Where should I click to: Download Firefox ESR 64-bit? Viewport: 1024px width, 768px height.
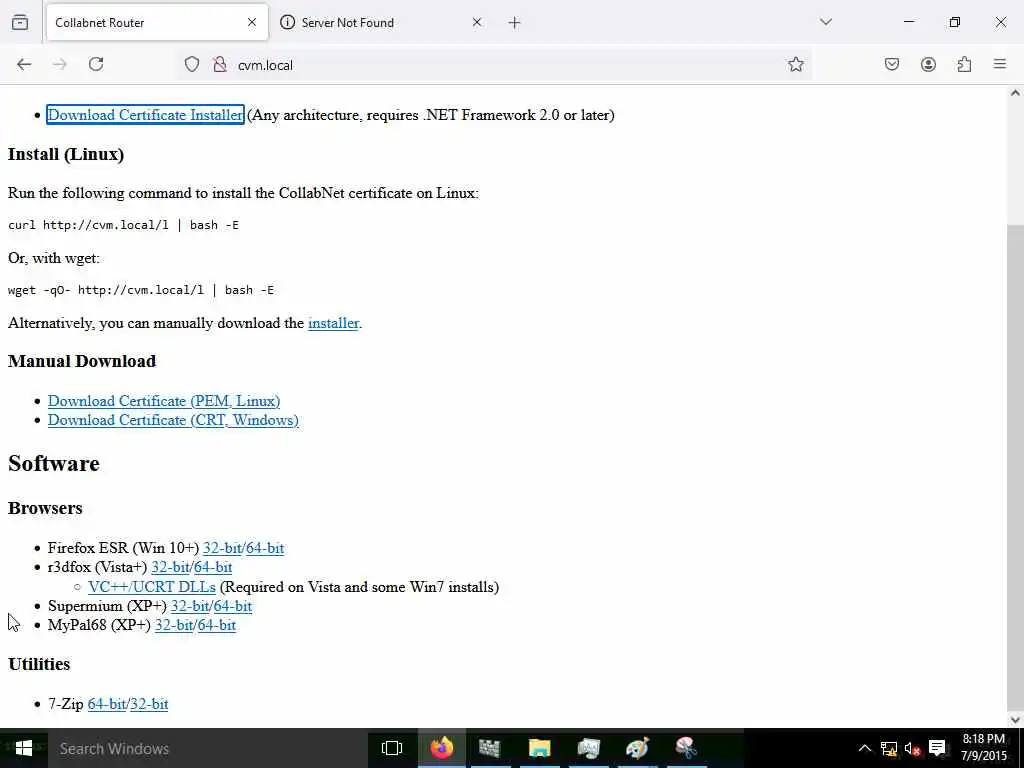(x=264, y=548)
